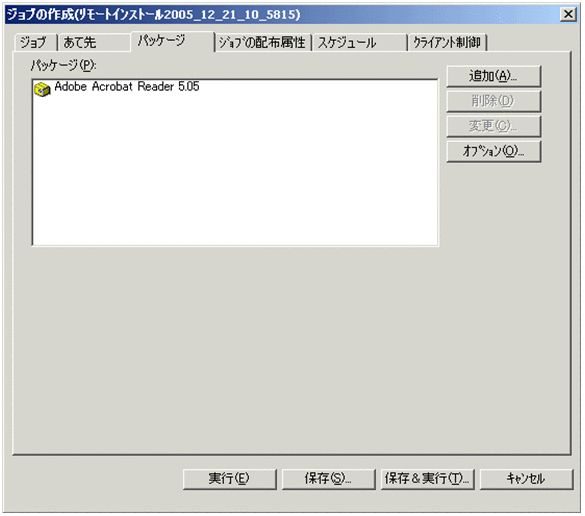Open the ジョブの配布属性 tab
This screenshot has height=516, width=585.
click(x=263, y=42)
